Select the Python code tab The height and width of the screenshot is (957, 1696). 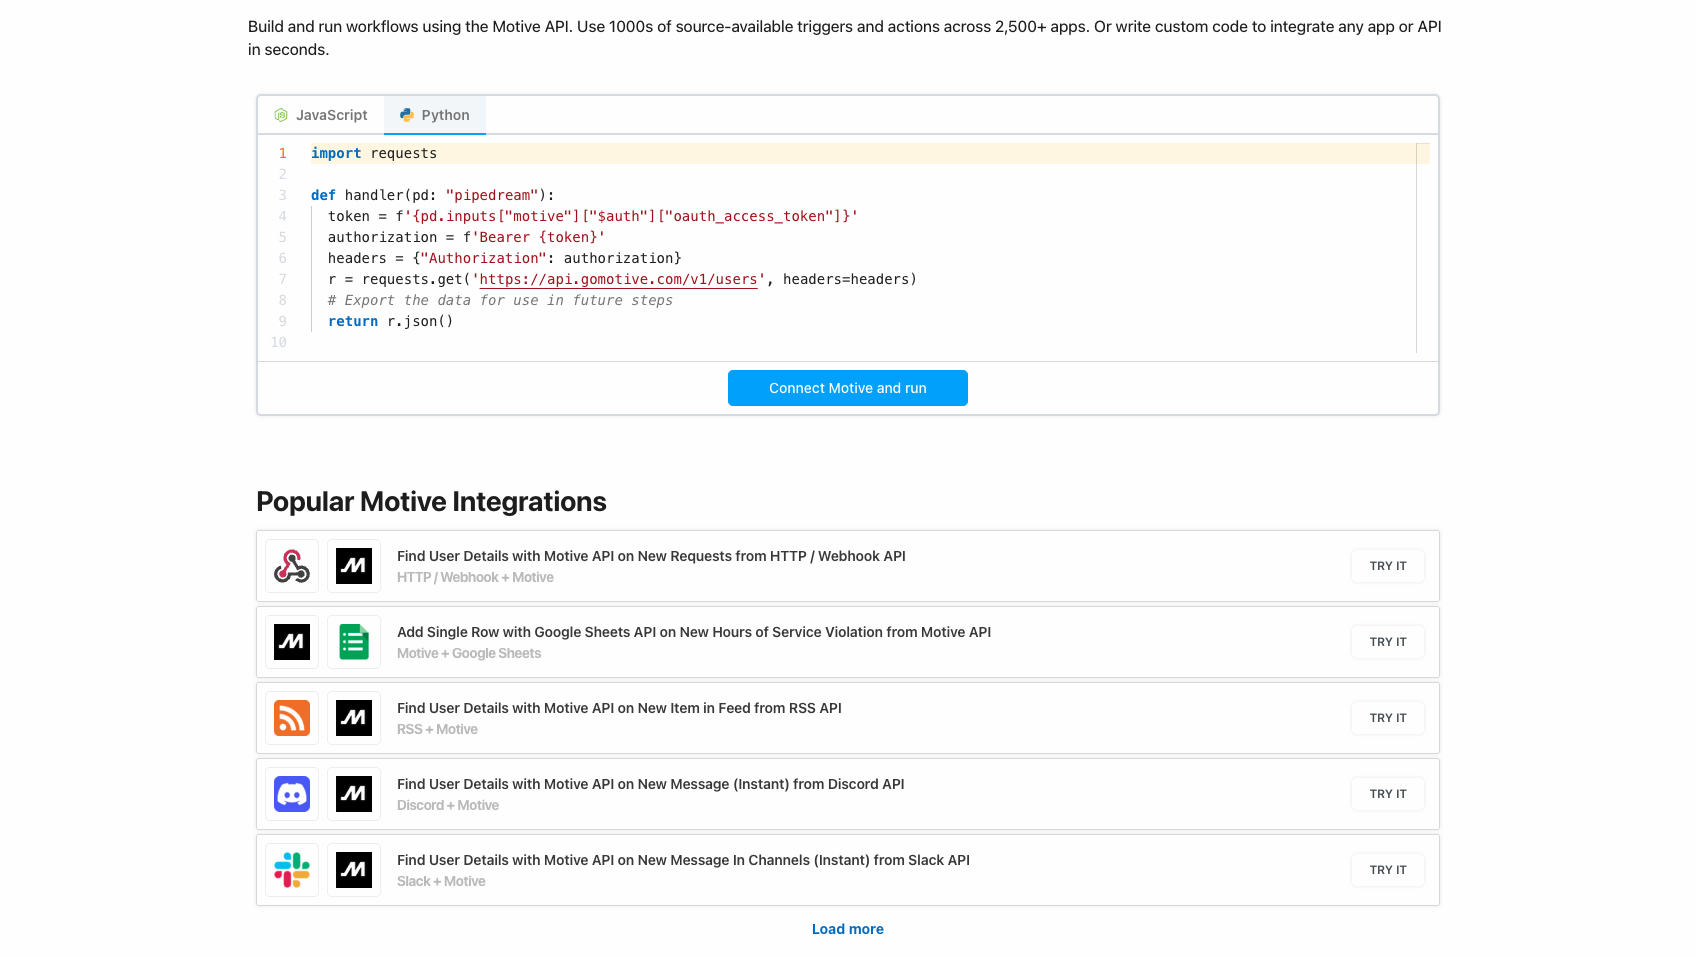435,115
